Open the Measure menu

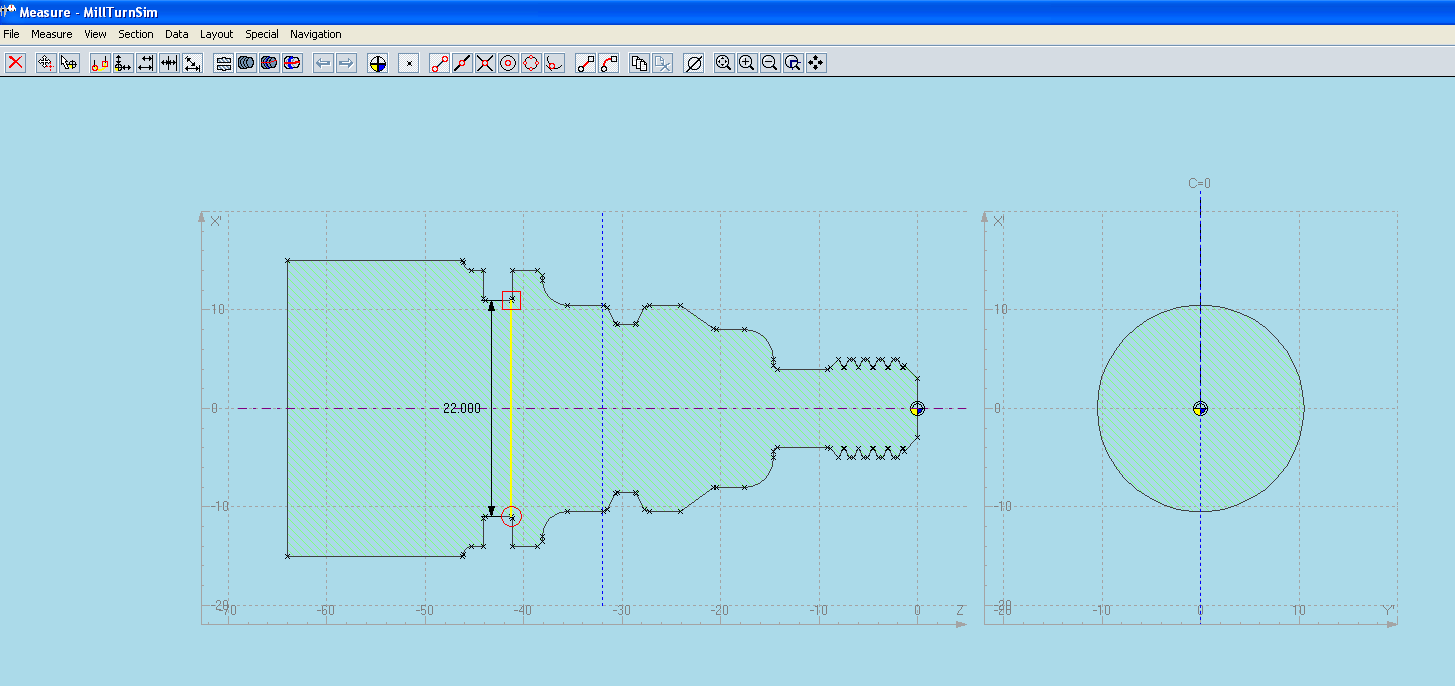52,34
